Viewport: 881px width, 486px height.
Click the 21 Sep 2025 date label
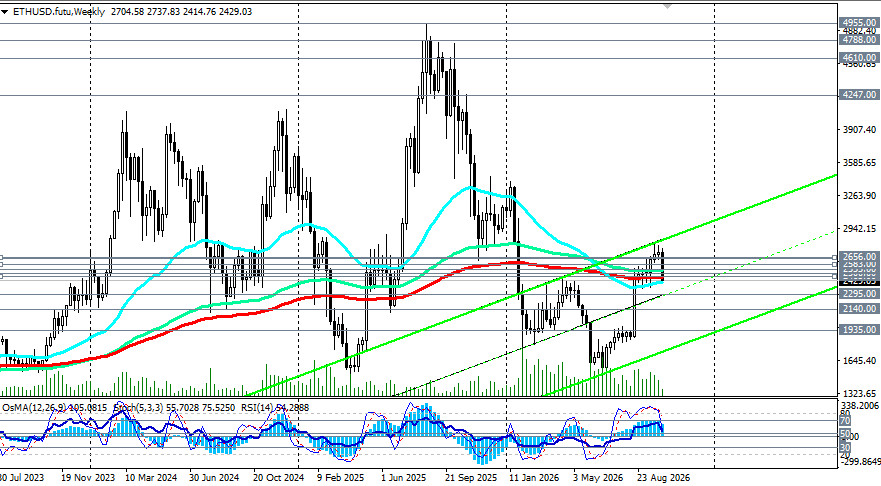tap(471, 478)
